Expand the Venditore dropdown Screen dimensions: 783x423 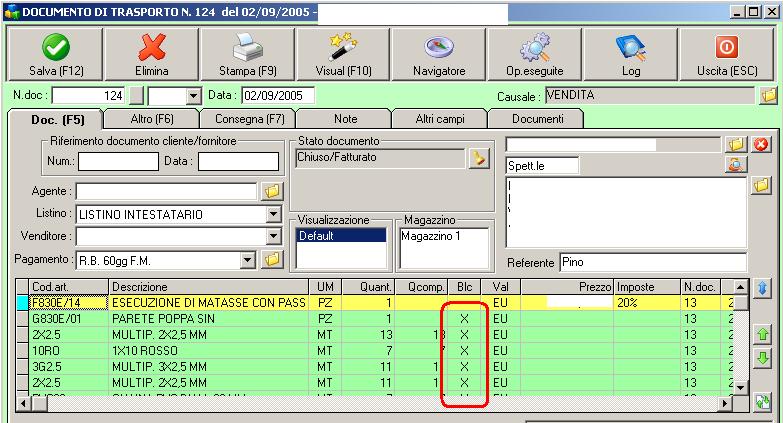pos(273,236)
